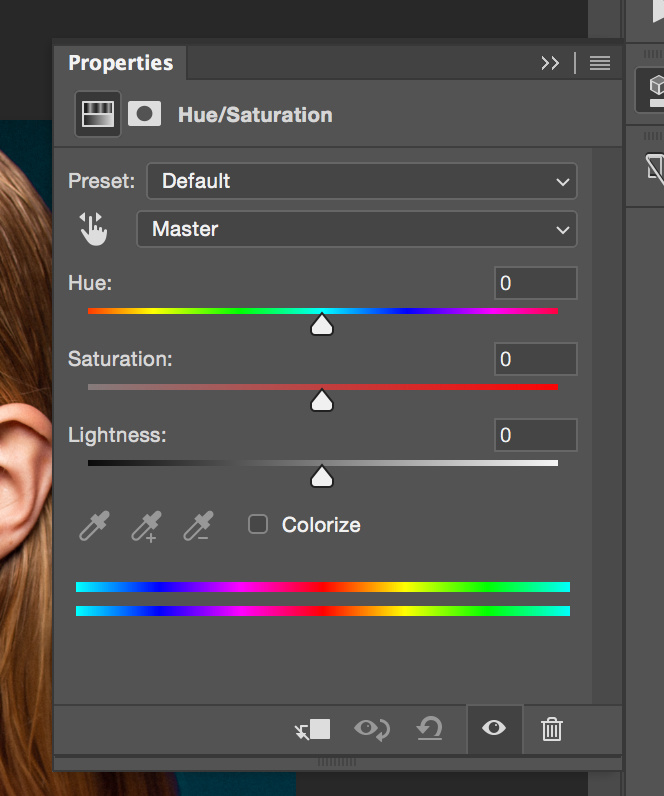Click the Hue/Saturation adjustment icon
This screenshot has height=796, width=664.
98,113
